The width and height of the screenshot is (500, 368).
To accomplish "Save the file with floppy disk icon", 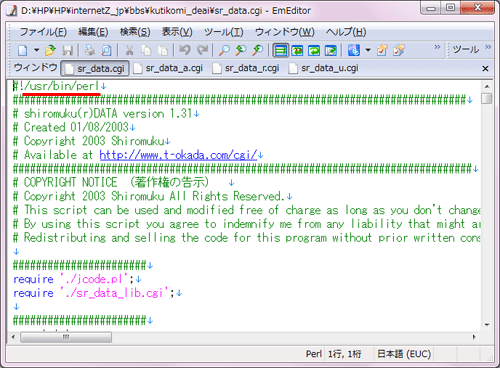I will [x=68, y=50].
